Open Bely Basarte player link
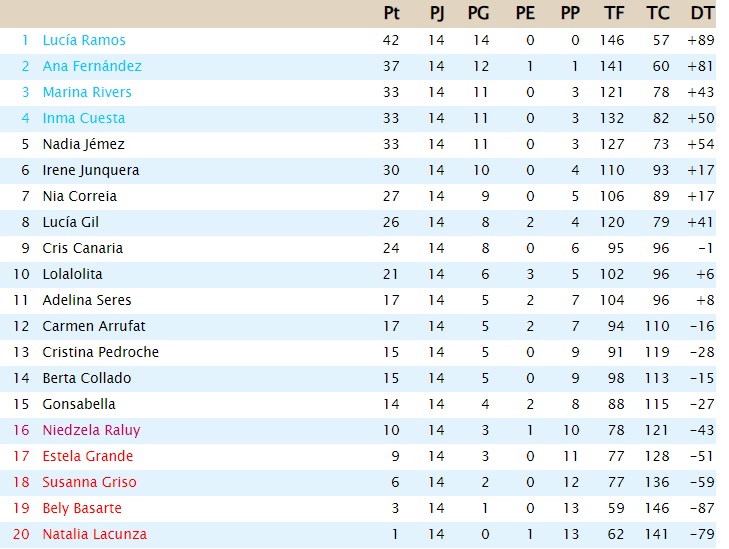 82,508
